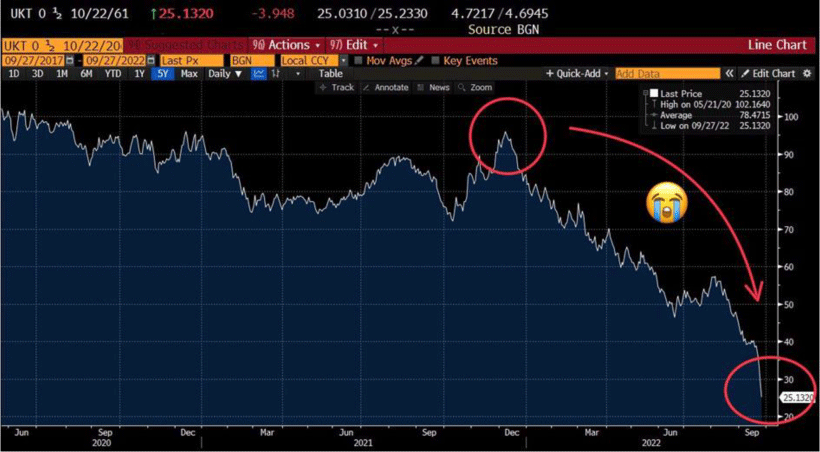Expand the Actions dropdown menu
Viewport: 820px width, 452px height.
tap(287, 45)
